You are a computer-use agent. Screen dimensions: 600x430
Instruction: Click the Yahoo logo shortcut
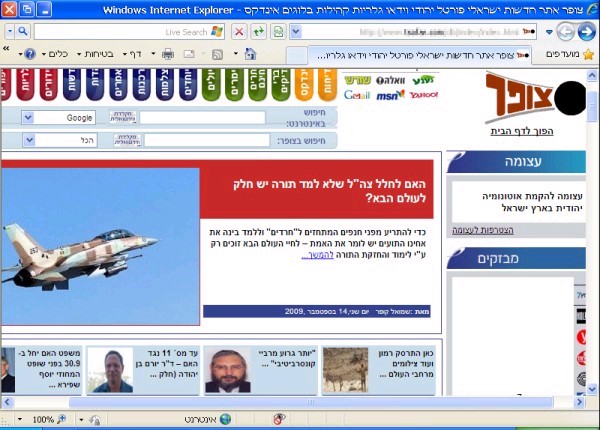pyautogui.click(x=423, y=95)
